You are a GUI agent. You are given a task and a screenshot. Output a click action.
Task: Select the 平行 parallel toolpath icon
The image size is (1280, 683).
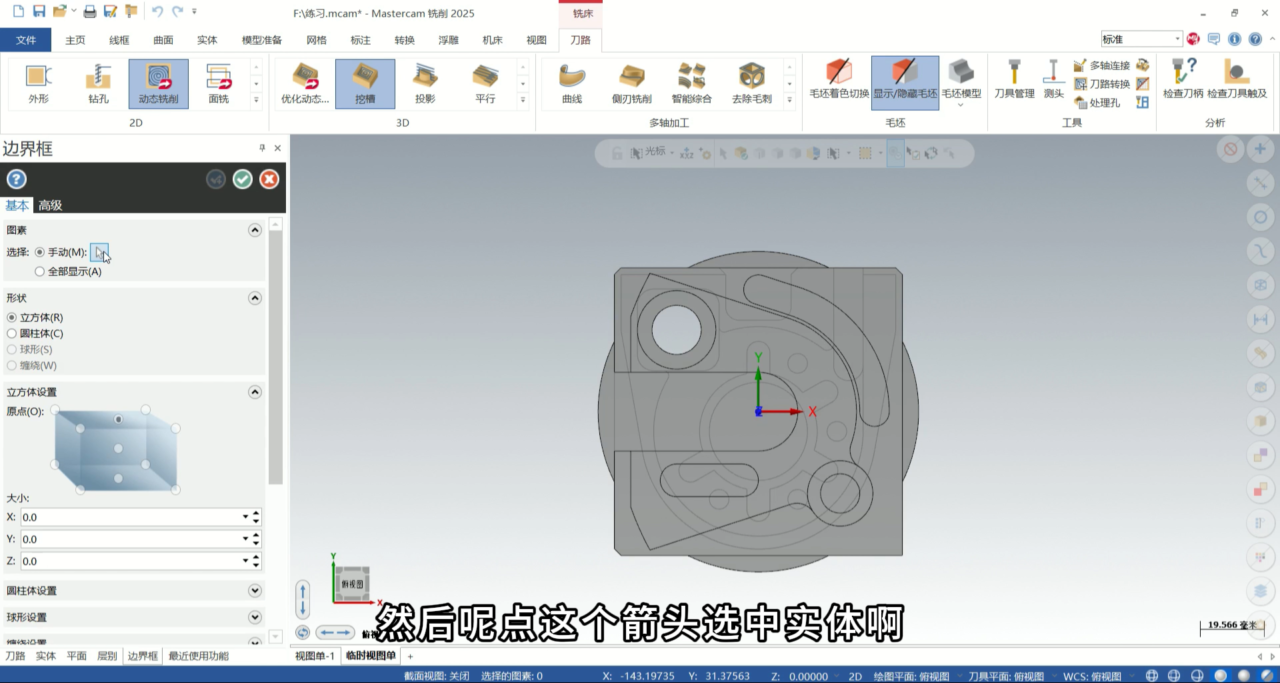(485, 84)
